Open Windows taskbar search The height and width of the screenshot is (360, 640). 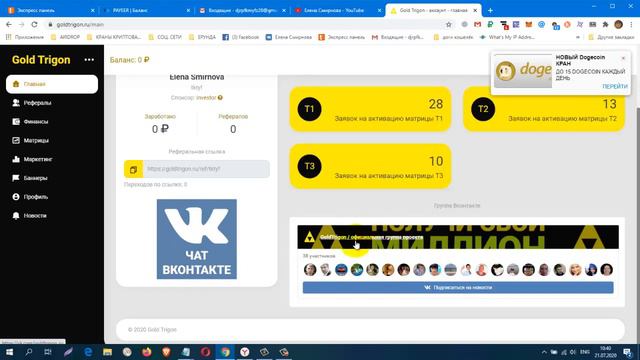(x=29, y=352)
